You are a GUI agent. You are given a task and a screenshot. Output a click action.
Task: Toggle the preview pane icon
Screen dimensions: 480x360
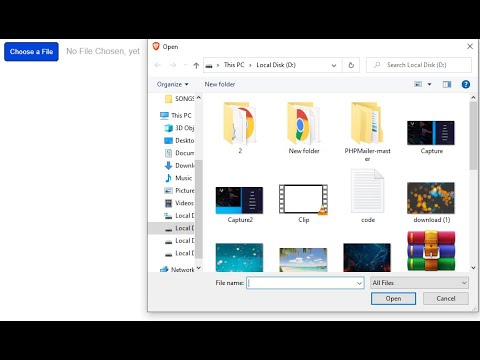[x=447, y=84]
